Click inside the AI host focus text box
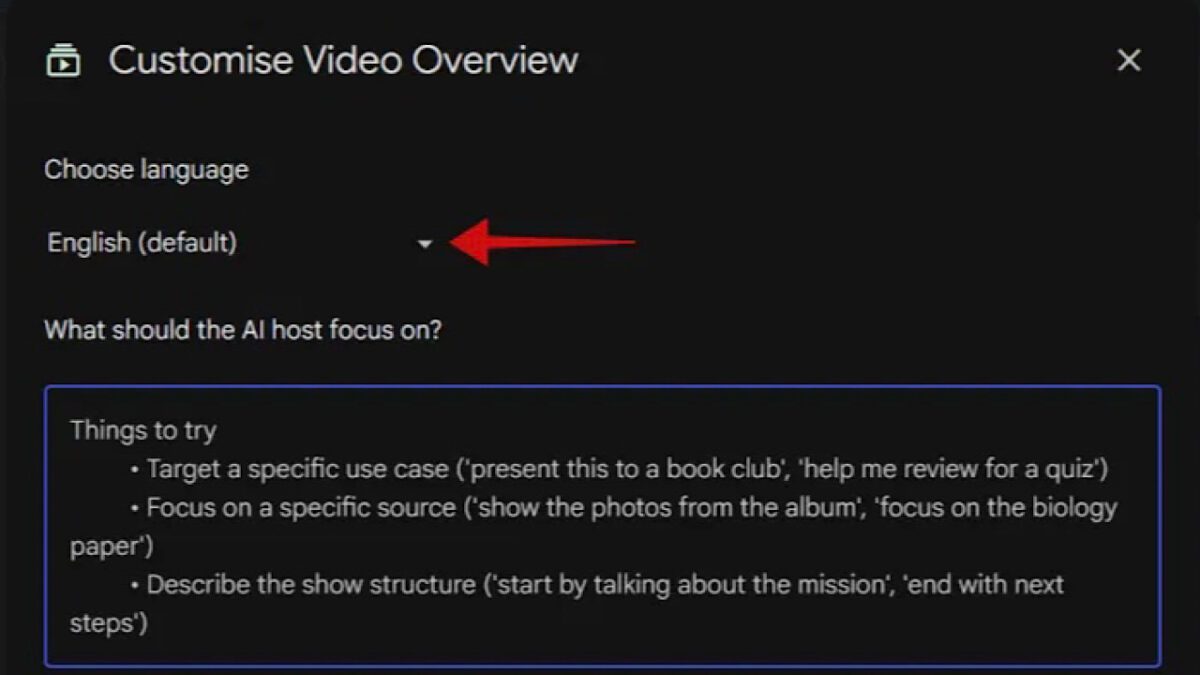This screenshot has width=1200, height=675. point(602,526)
